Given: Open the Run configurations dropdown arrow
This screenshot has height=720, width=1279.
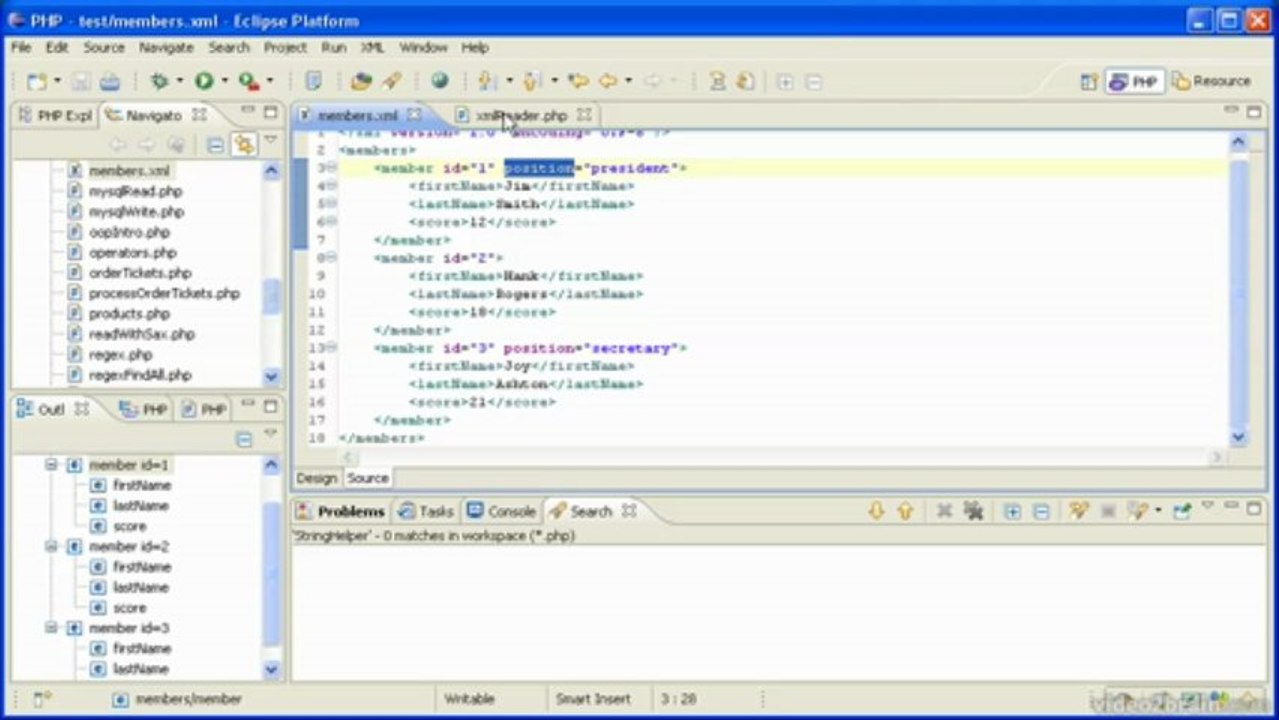Looking at the screenshot, I should [x=223, y=81].
